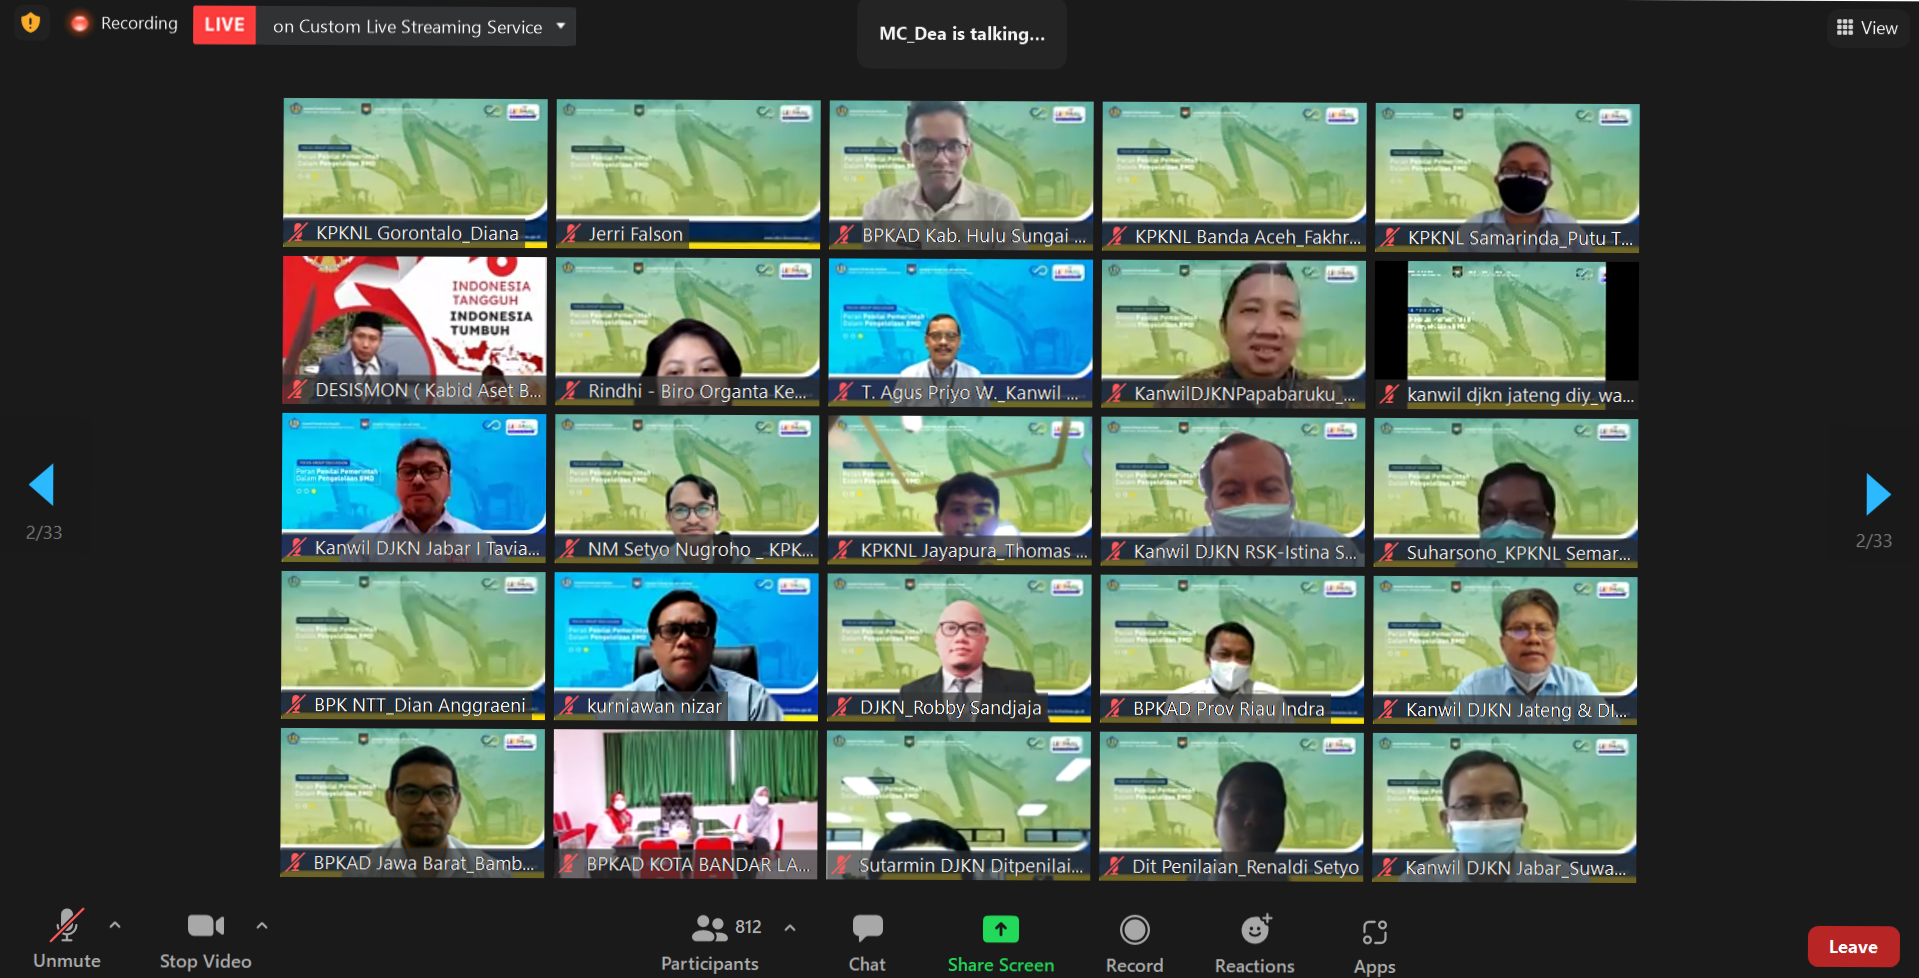
Task: Open the Reactions menu
Action: (x=1254, y=942)
